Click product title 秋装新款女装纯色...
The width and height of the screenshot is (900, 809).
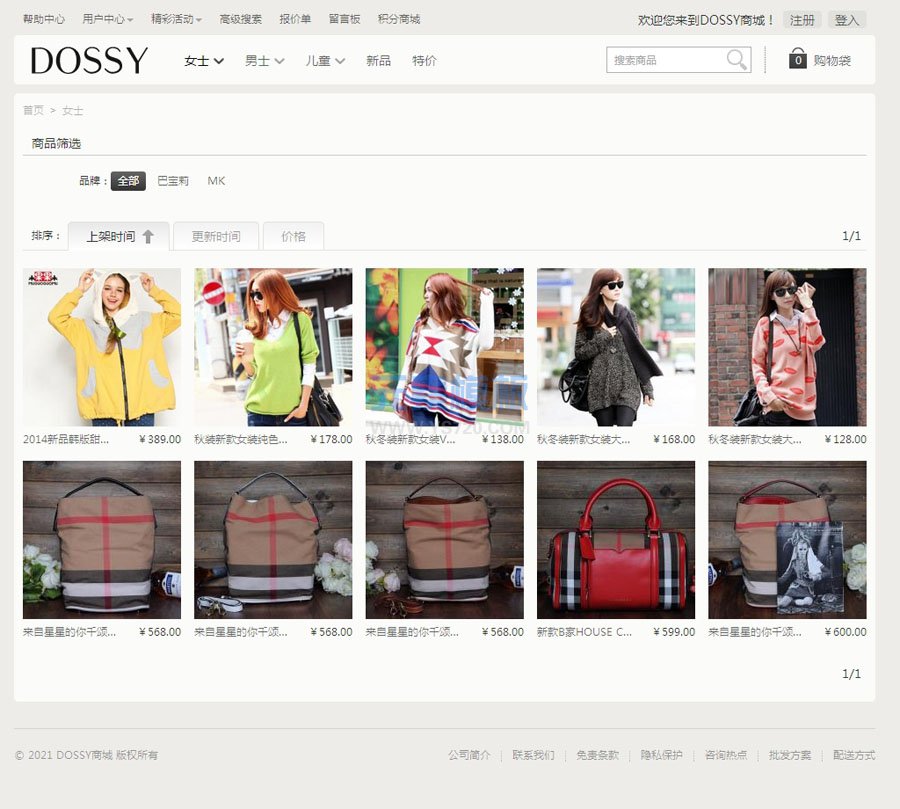click(x=241, y=439)
